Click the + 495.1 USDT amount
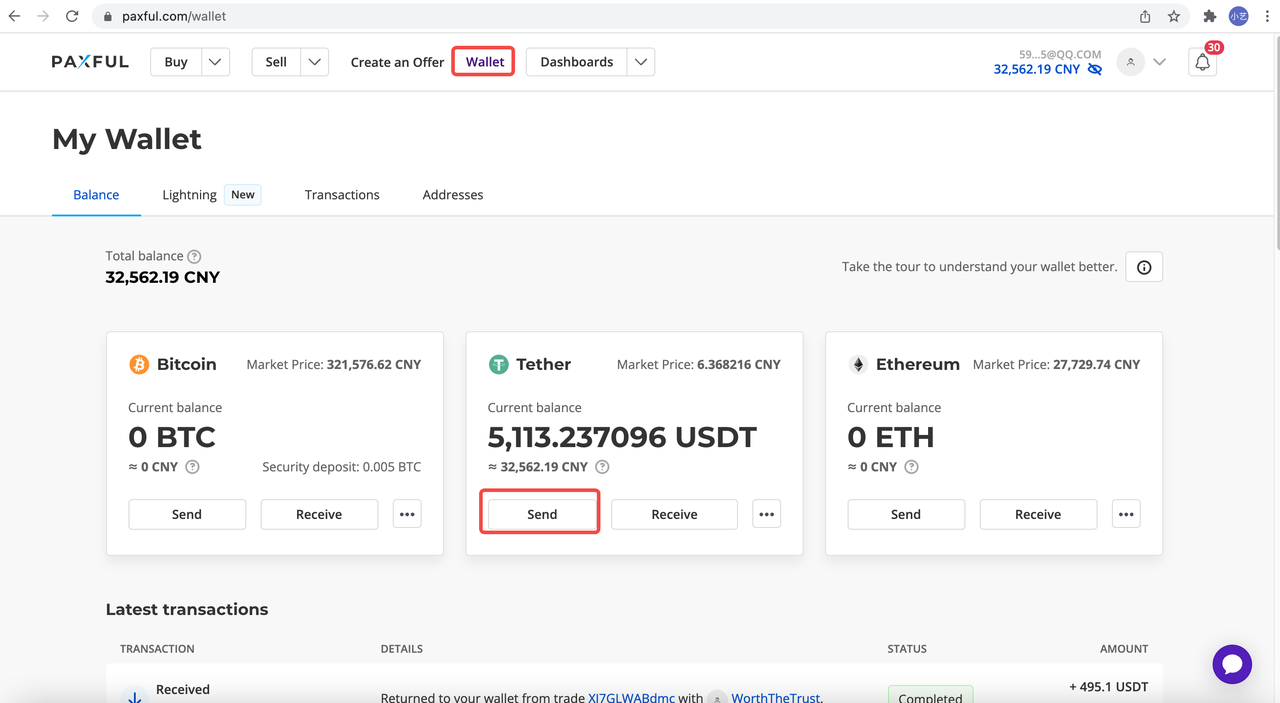Image resolution: width=1280 pixels, height=703 pixels. point(1108,687)
